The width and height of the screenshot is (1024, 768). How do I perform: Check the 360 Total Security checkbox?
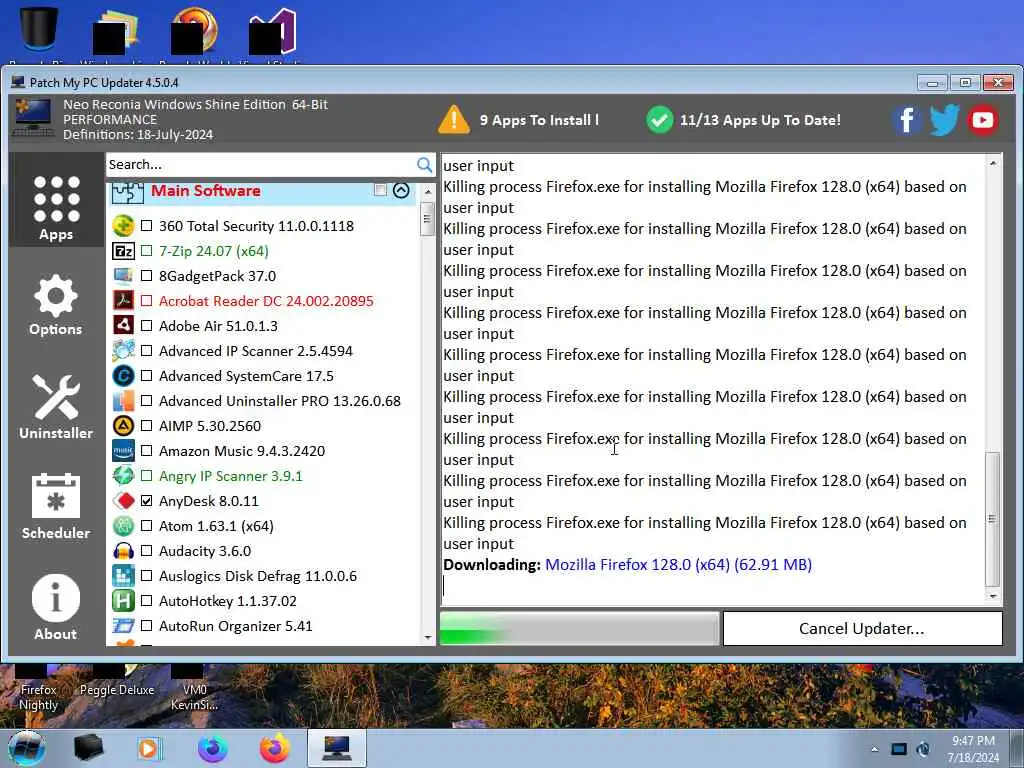(x=146, y=226)
